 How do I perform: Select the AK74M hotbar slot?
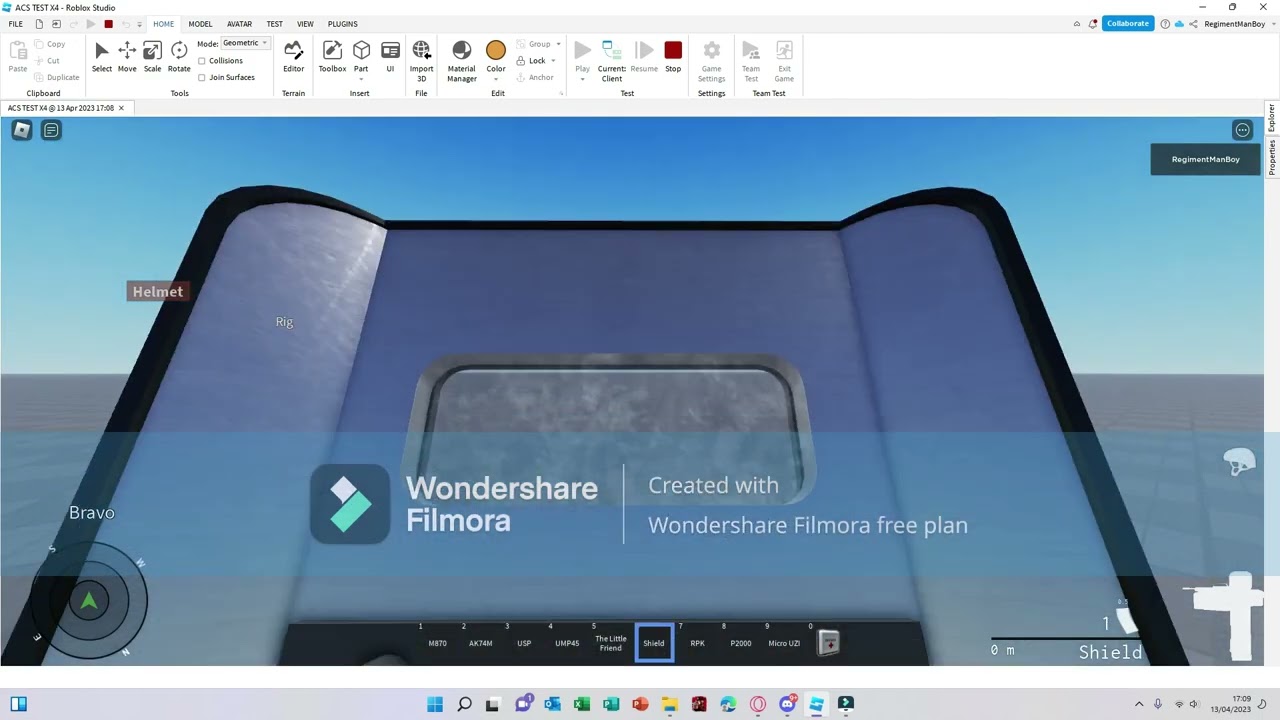click(481, 643)
